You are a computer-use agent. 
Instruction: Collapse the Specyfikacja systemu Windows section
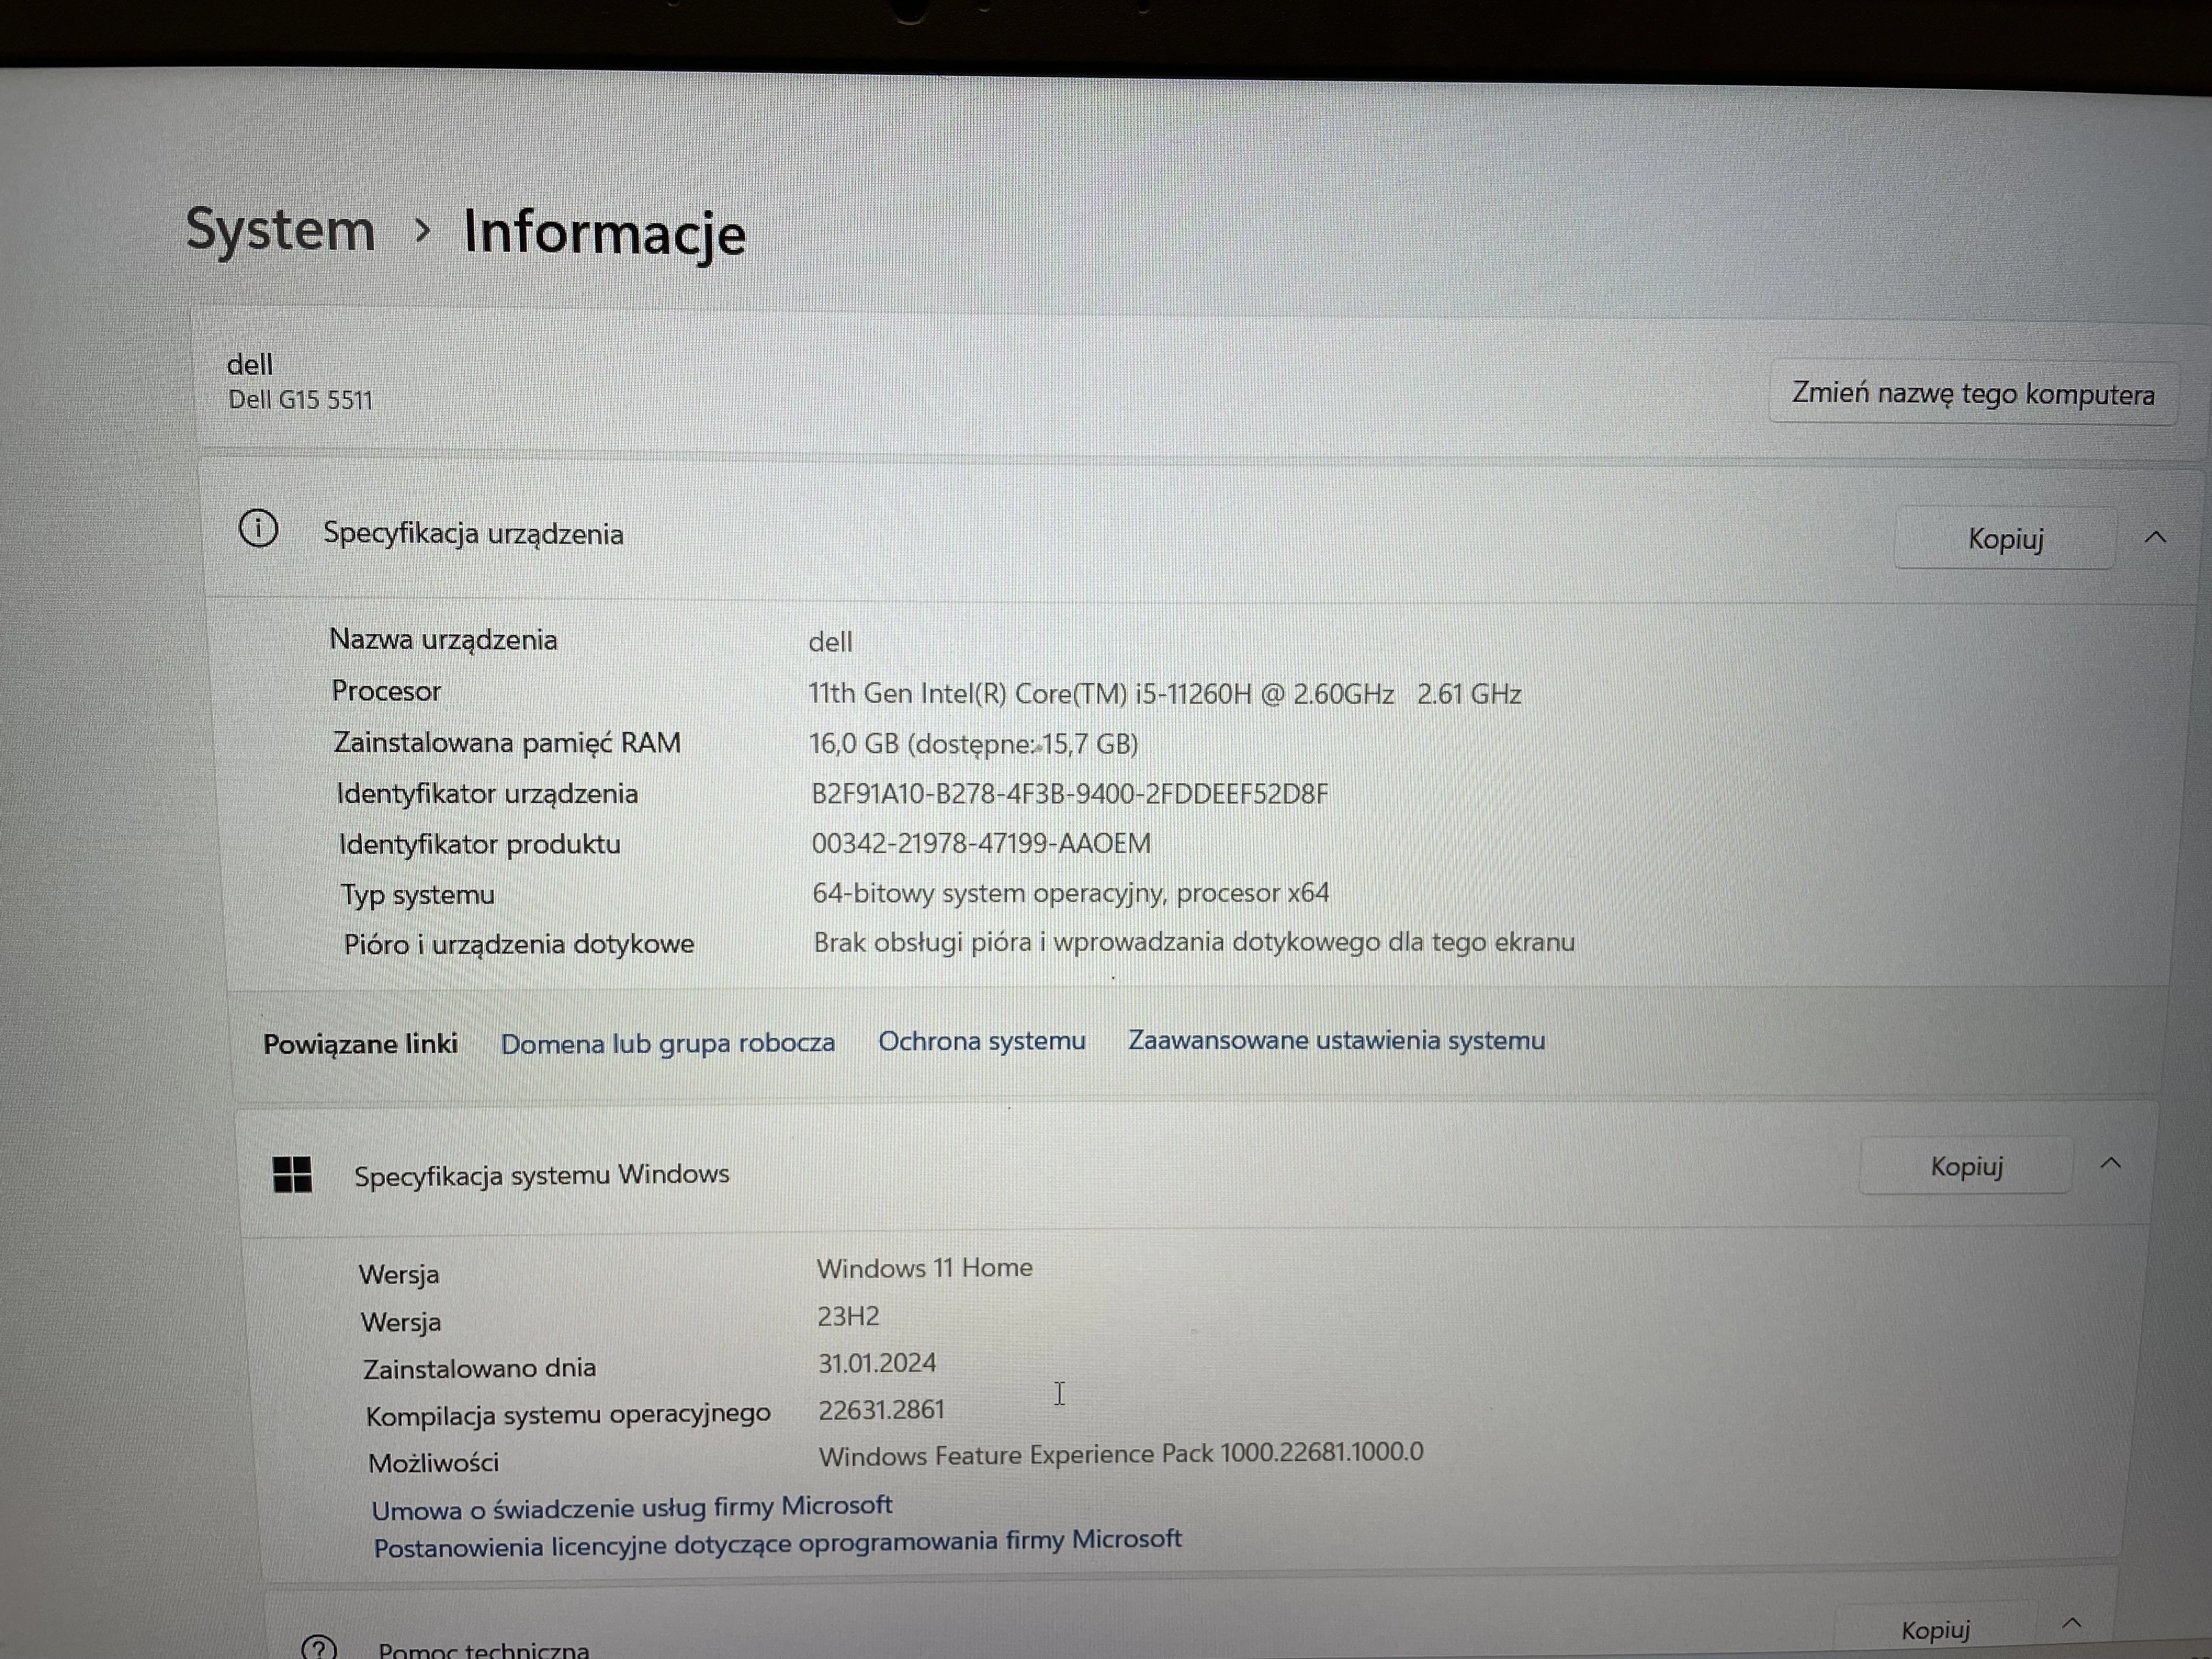(x=2110, y=1164)
